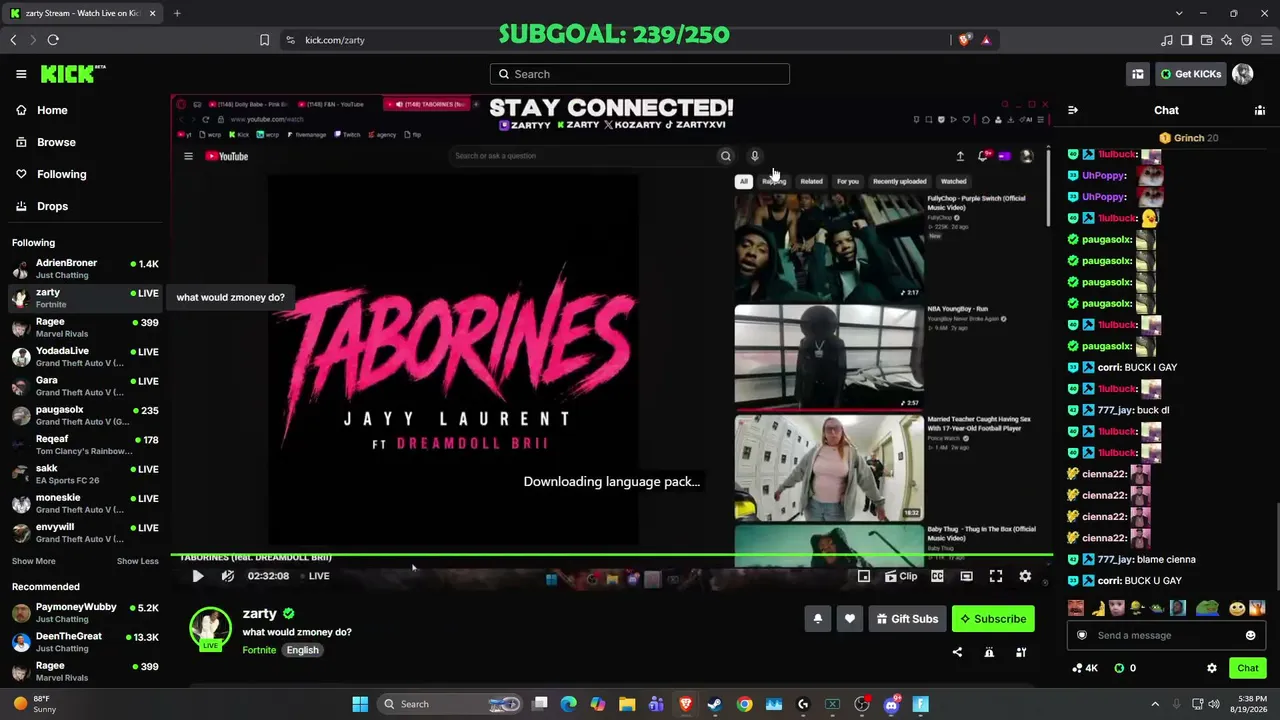Viewport: 1280px width, 720px height.
Task: Open the tab search dropdown arrow
Action: point(1179,13)
